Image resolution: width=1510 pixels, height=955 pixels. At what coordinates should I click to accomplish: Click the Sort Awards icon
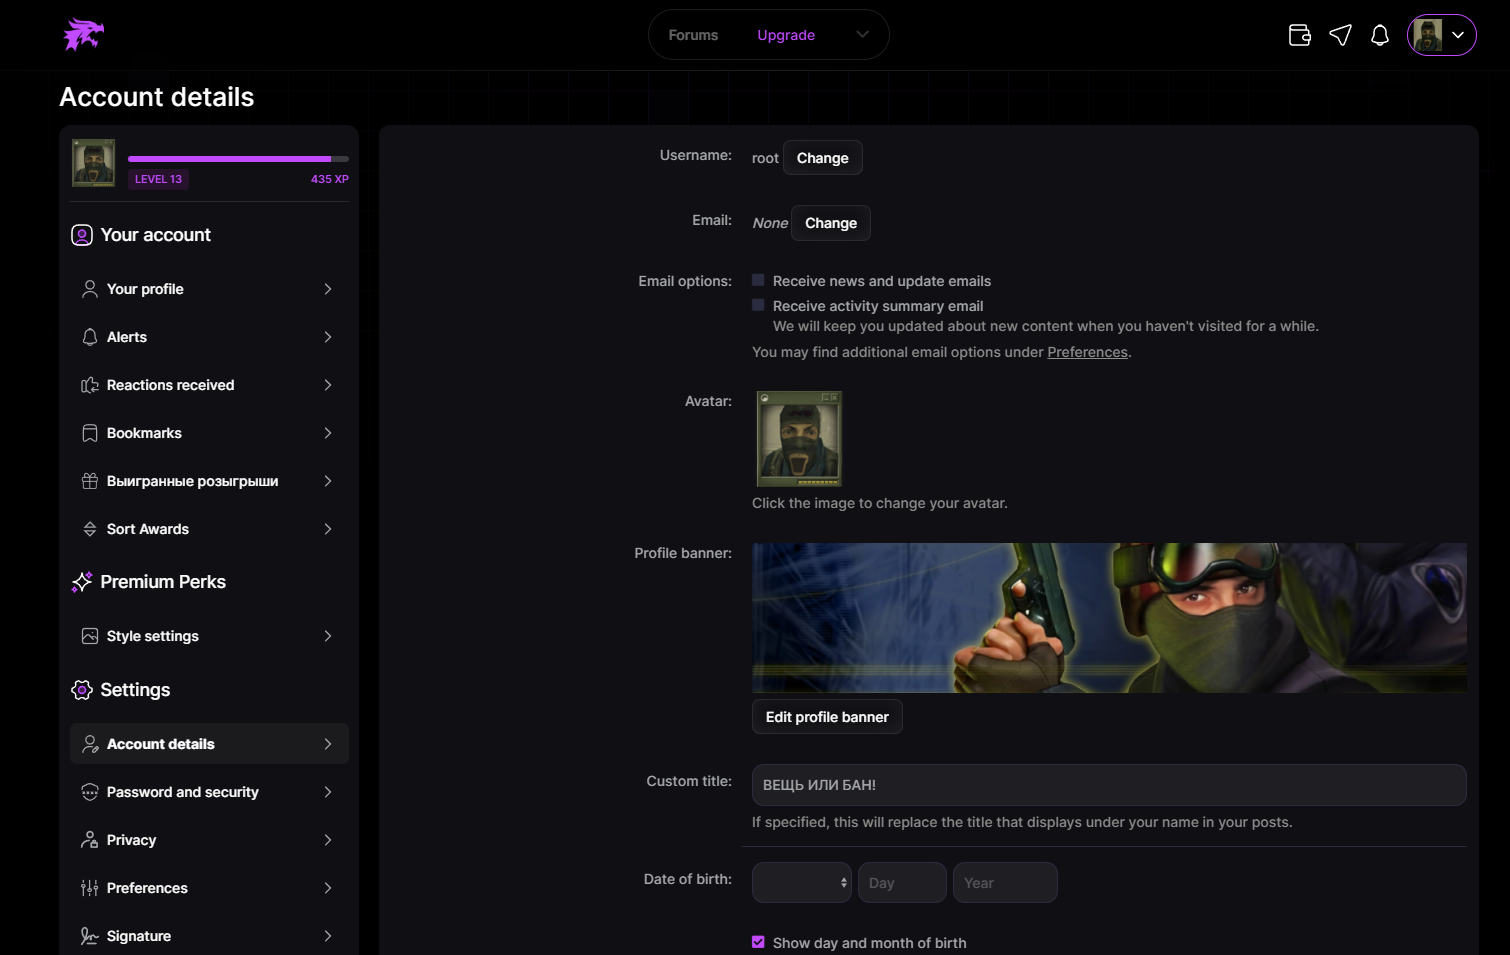click(90, 529)
